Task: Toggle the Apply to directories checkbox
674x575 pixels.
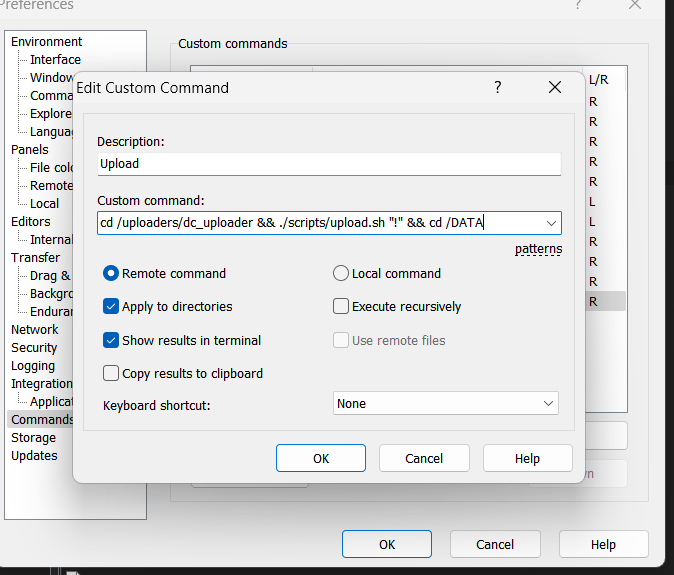Action: click(111, 307)
